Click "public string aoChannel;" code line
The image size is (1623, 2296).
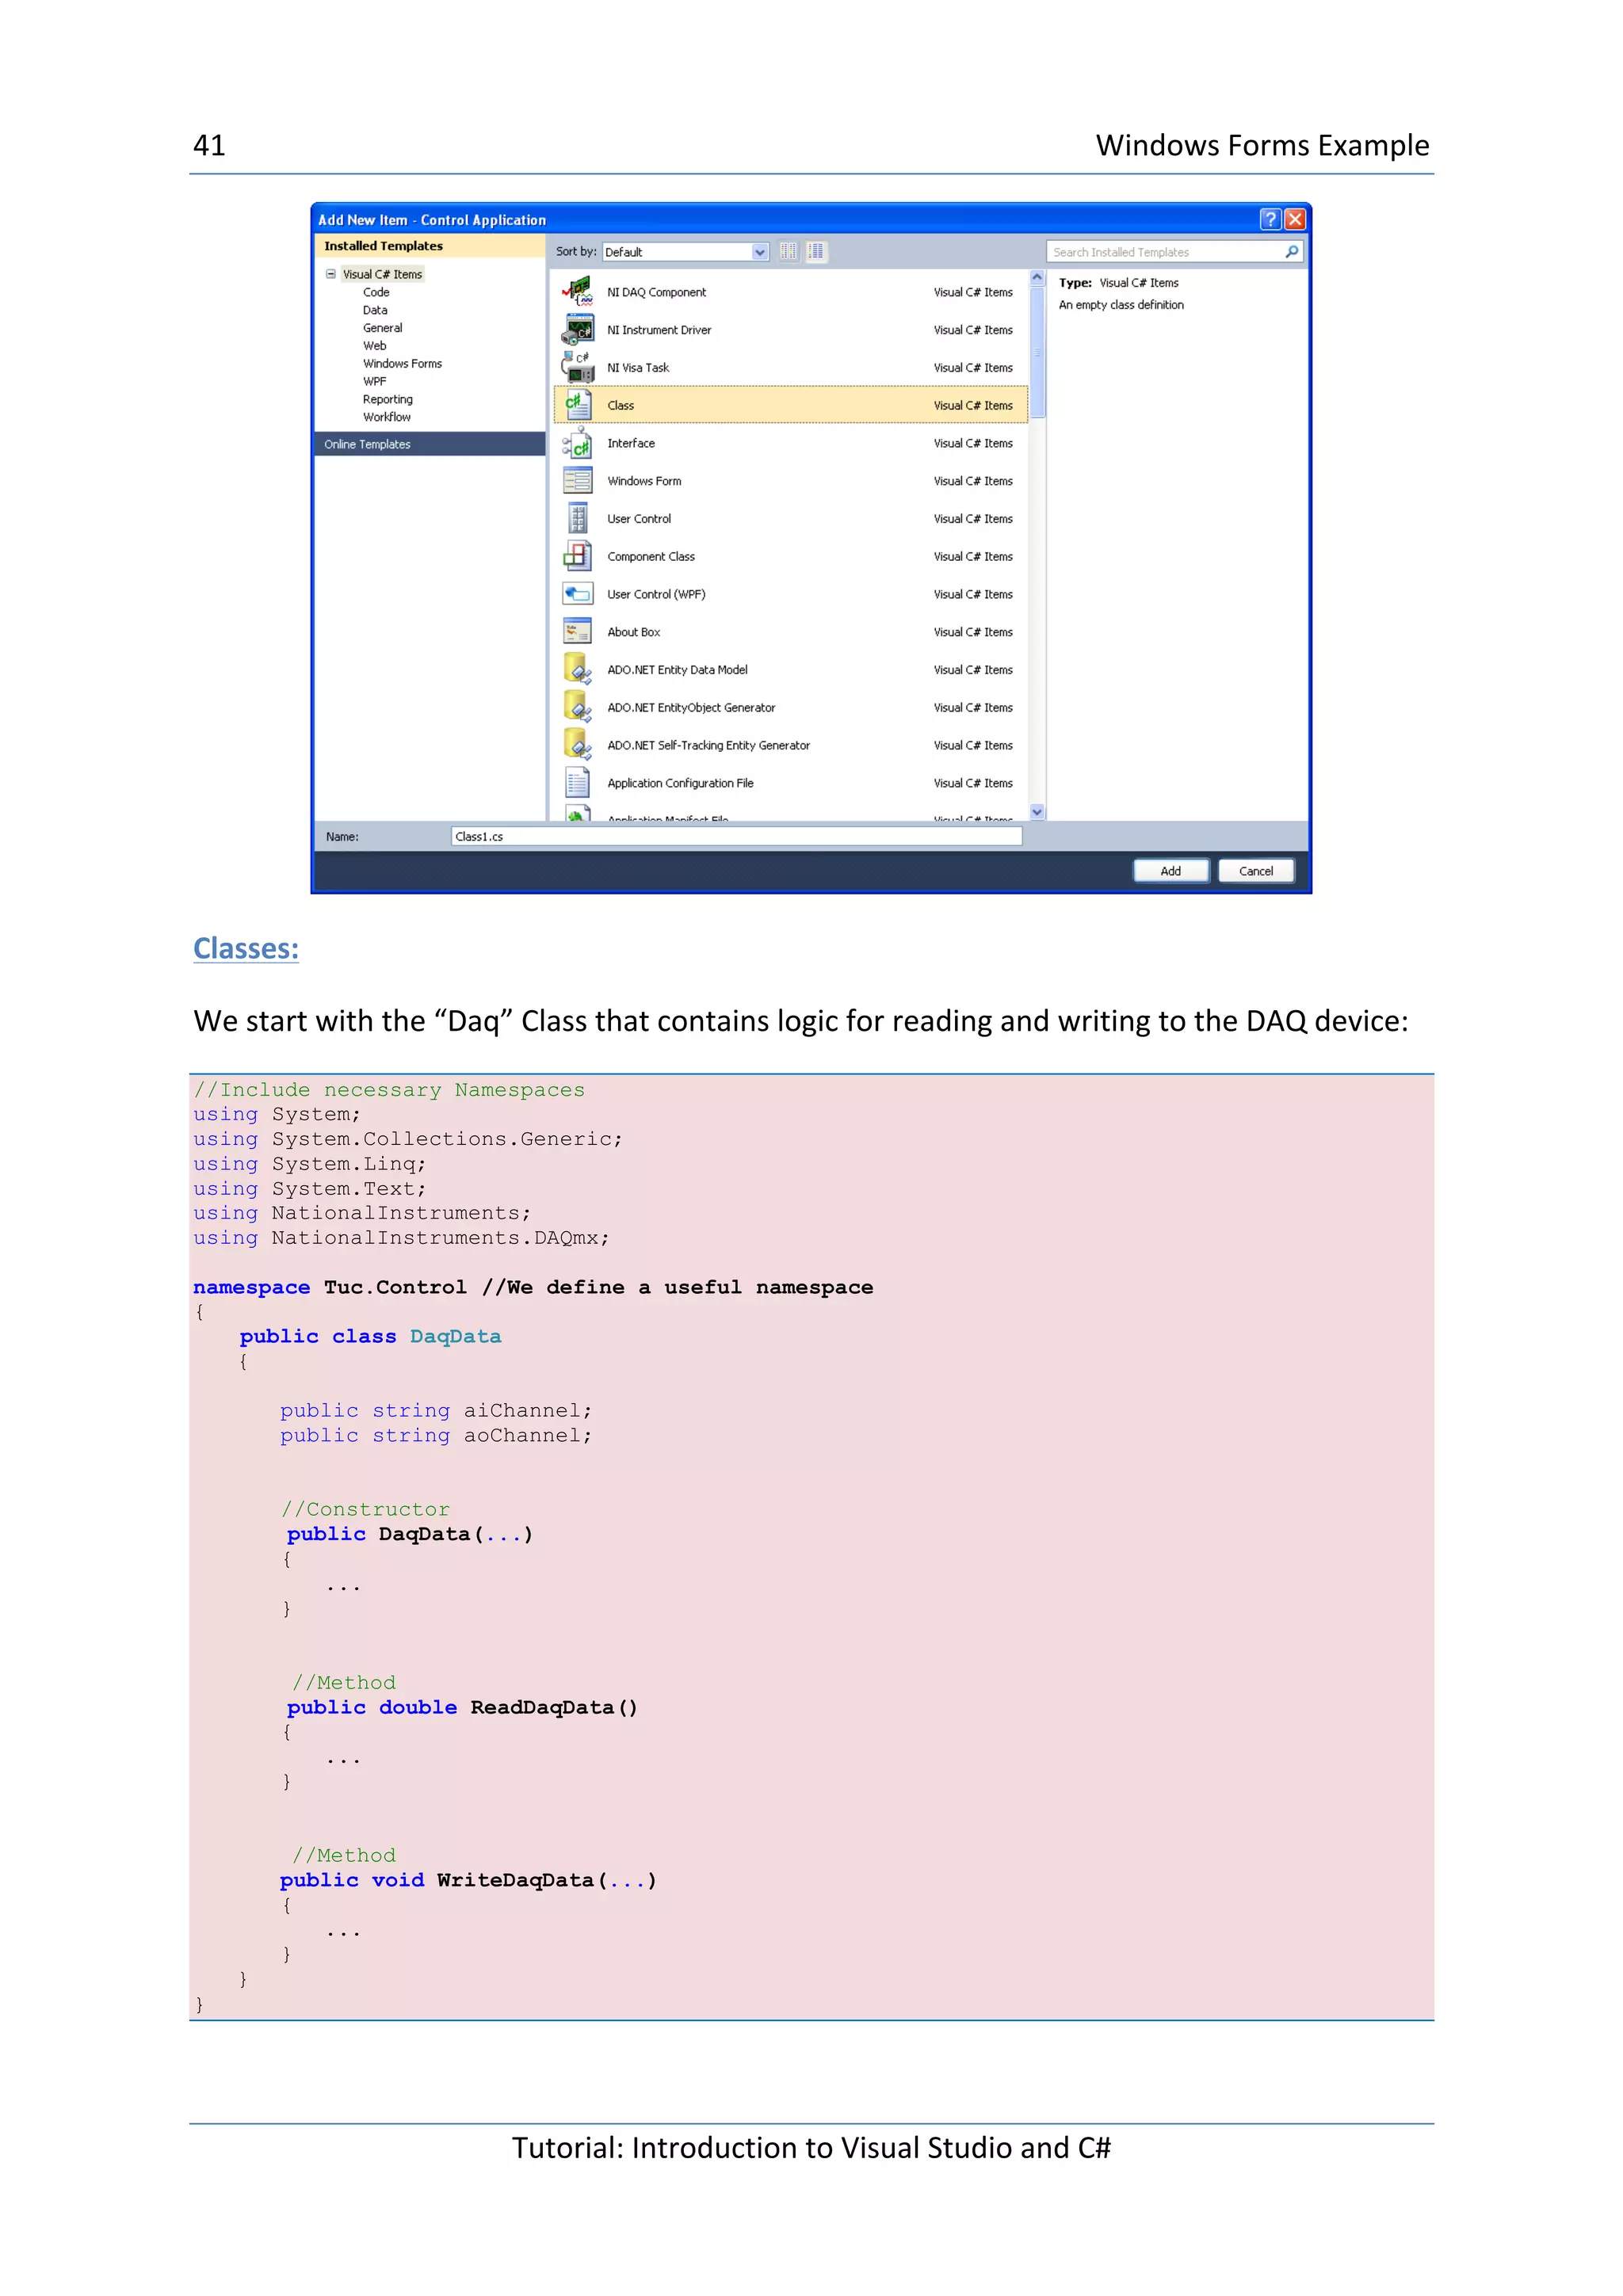coord(436,1435)
